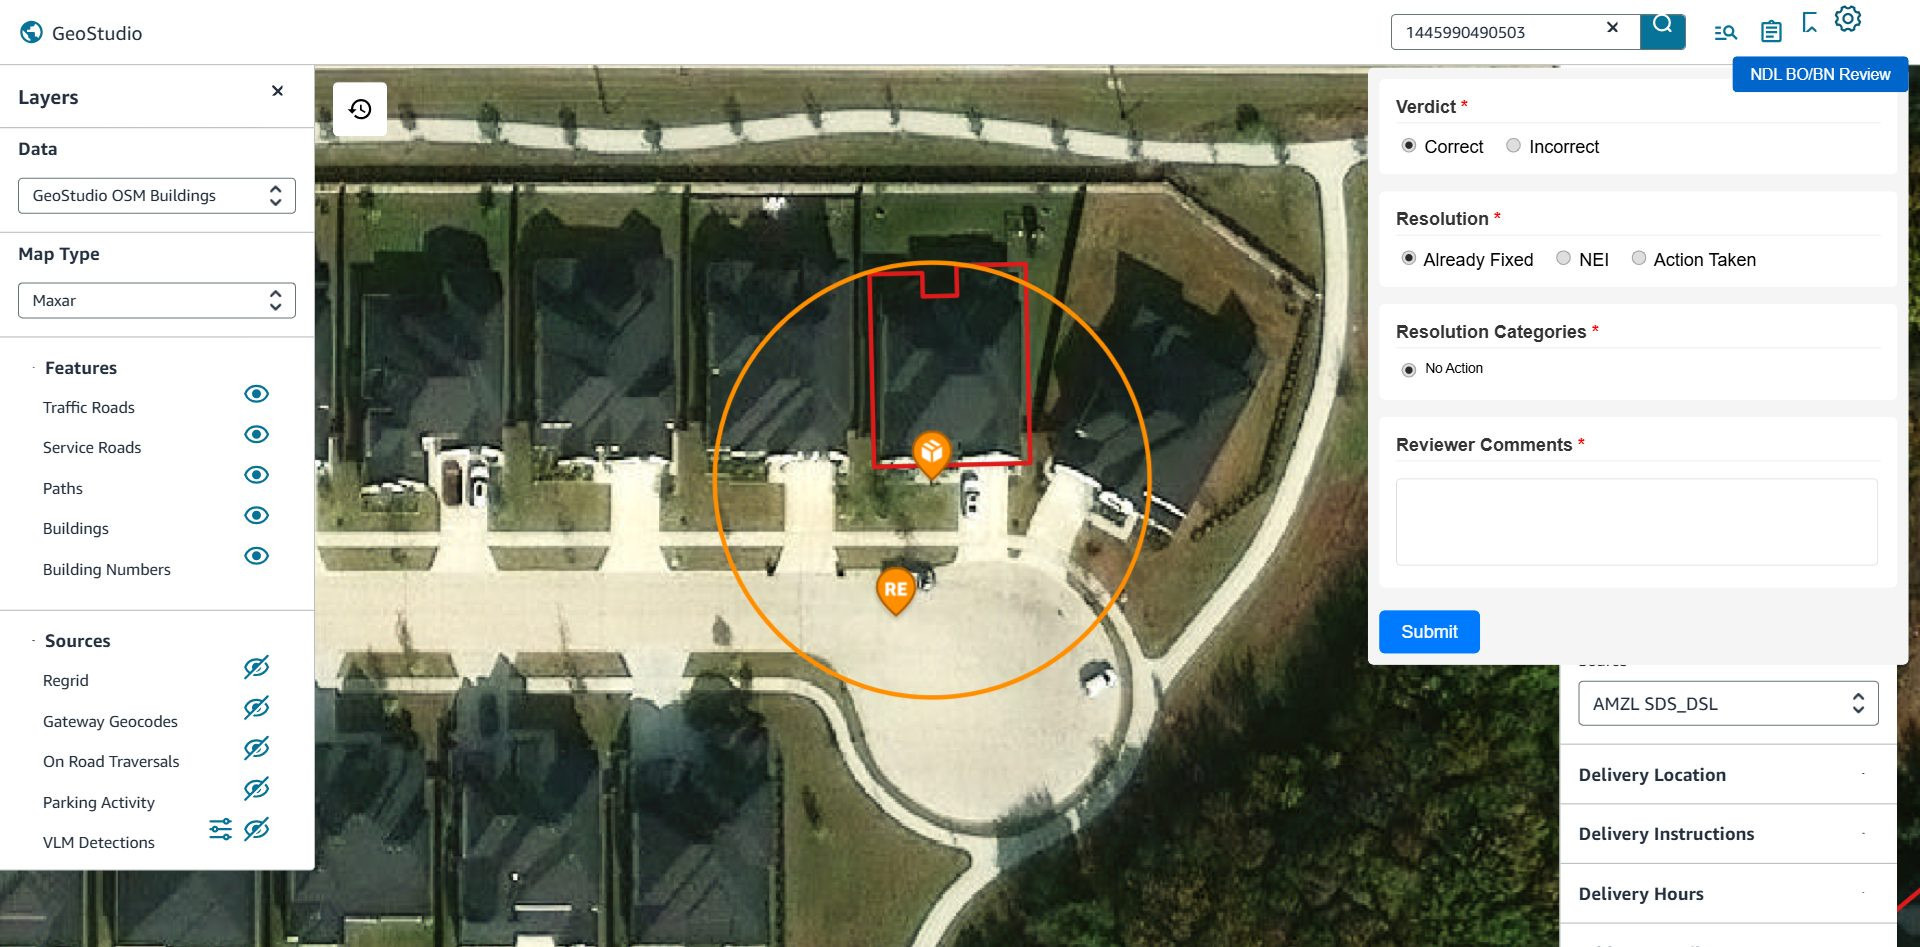This screenshot has height=947, width=1920.
Task: Click the RE marker on map
Action: pos(896,590)
